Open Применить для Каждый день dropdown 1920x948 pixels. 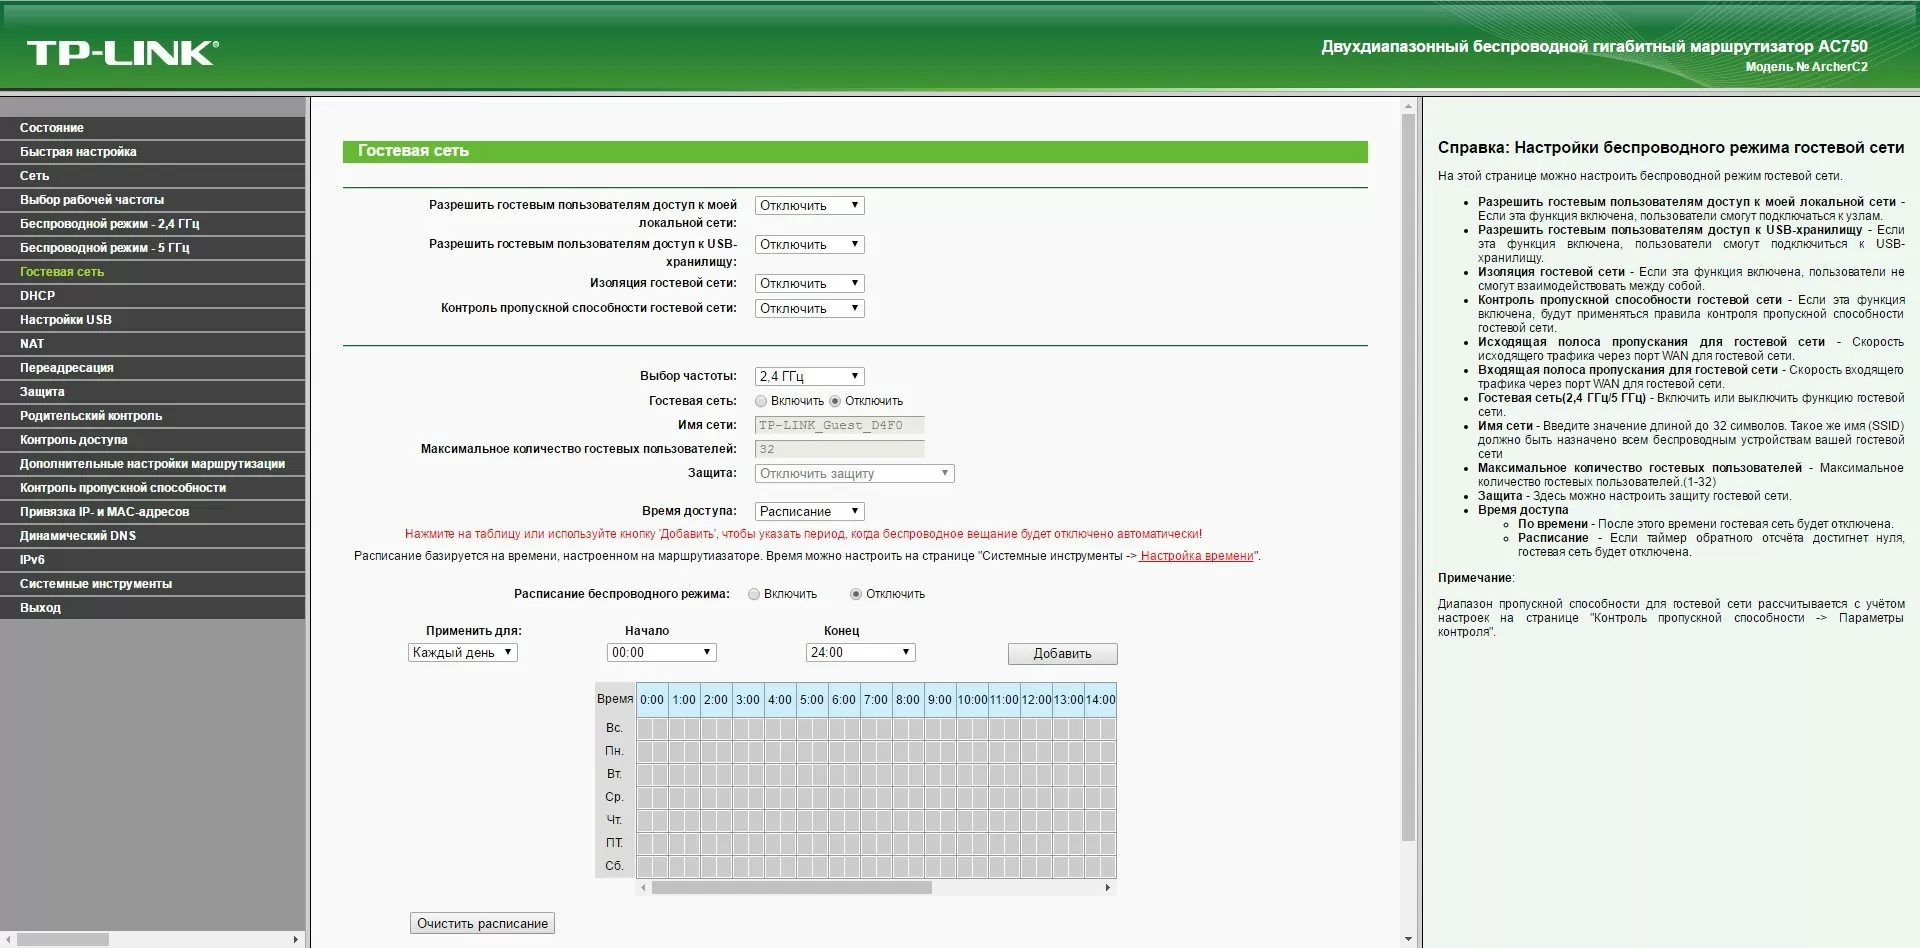(x=462, y=653)
